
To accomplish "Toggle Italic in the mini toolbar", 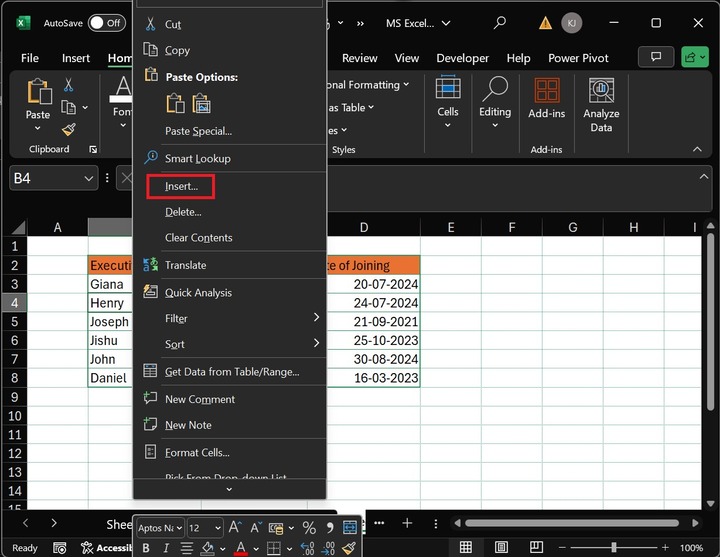I will coord(166,548).
